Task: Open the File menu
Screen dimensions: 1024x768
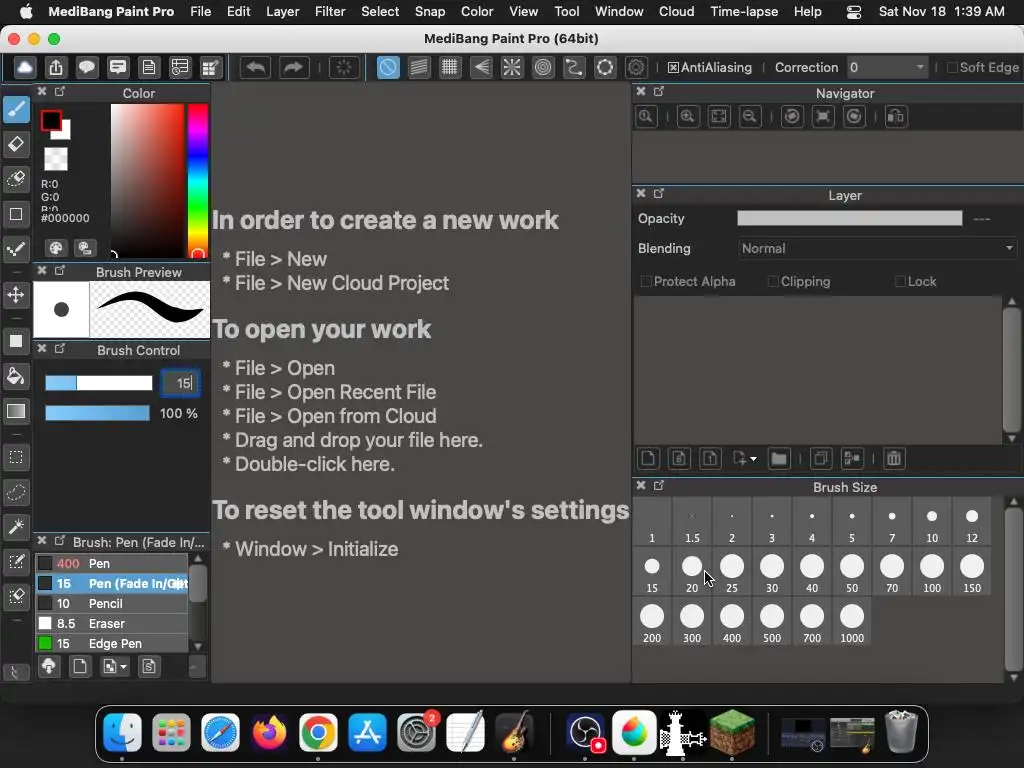Action: click(x=200, y=12)
